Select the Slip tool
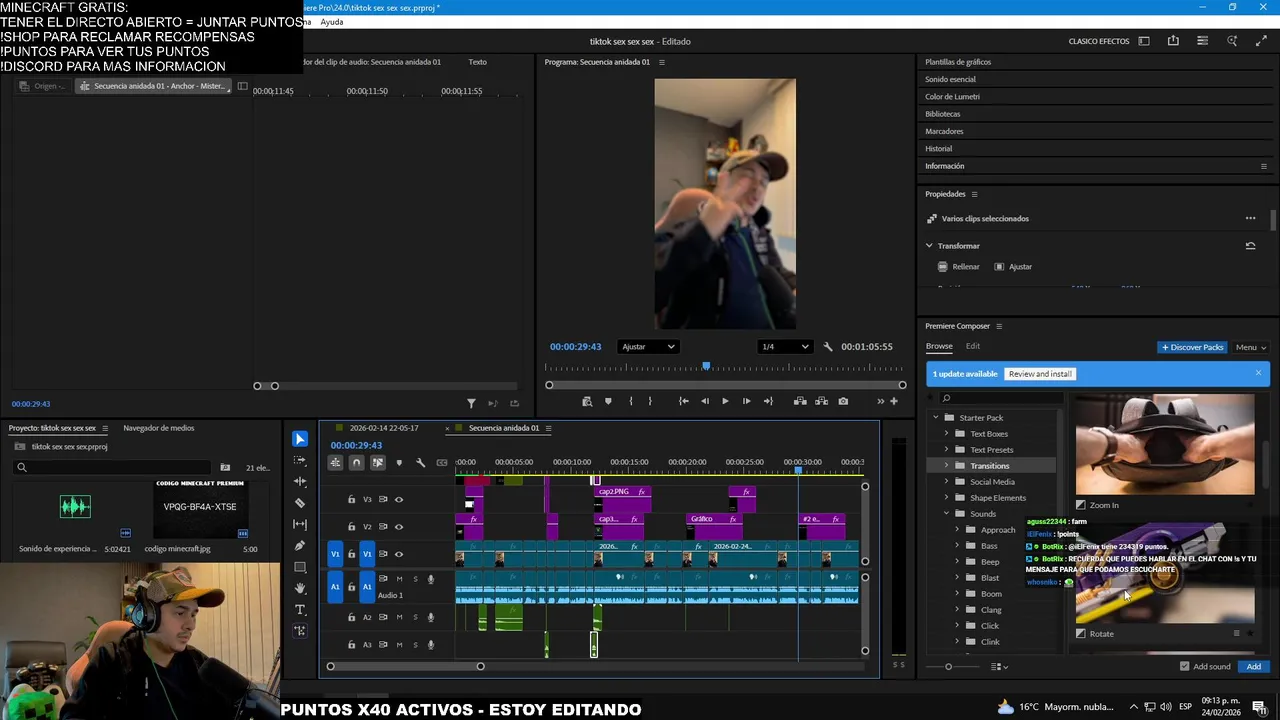 pyautogui.click(x=300, y=524)
